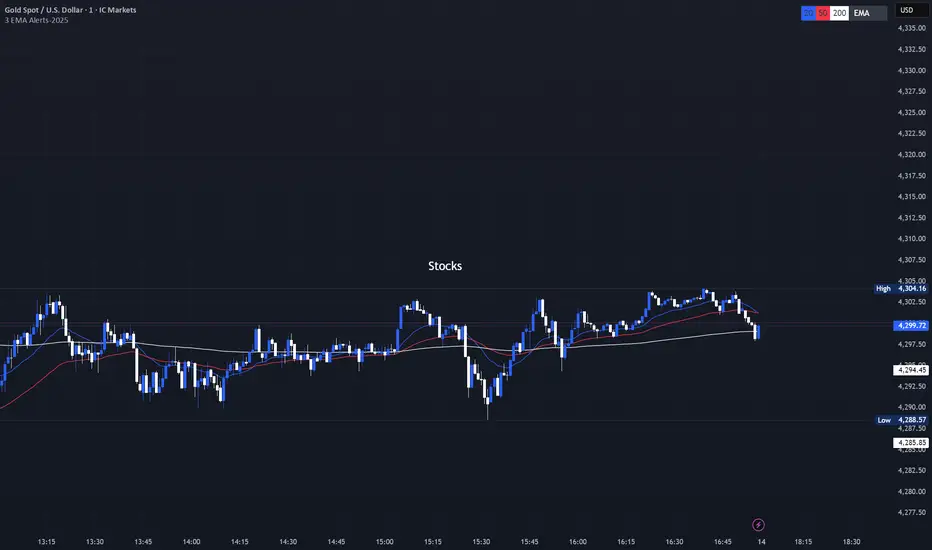Click the Low price label tag
The height and width of the screenshot is (550, 932).
coord(884,420)
